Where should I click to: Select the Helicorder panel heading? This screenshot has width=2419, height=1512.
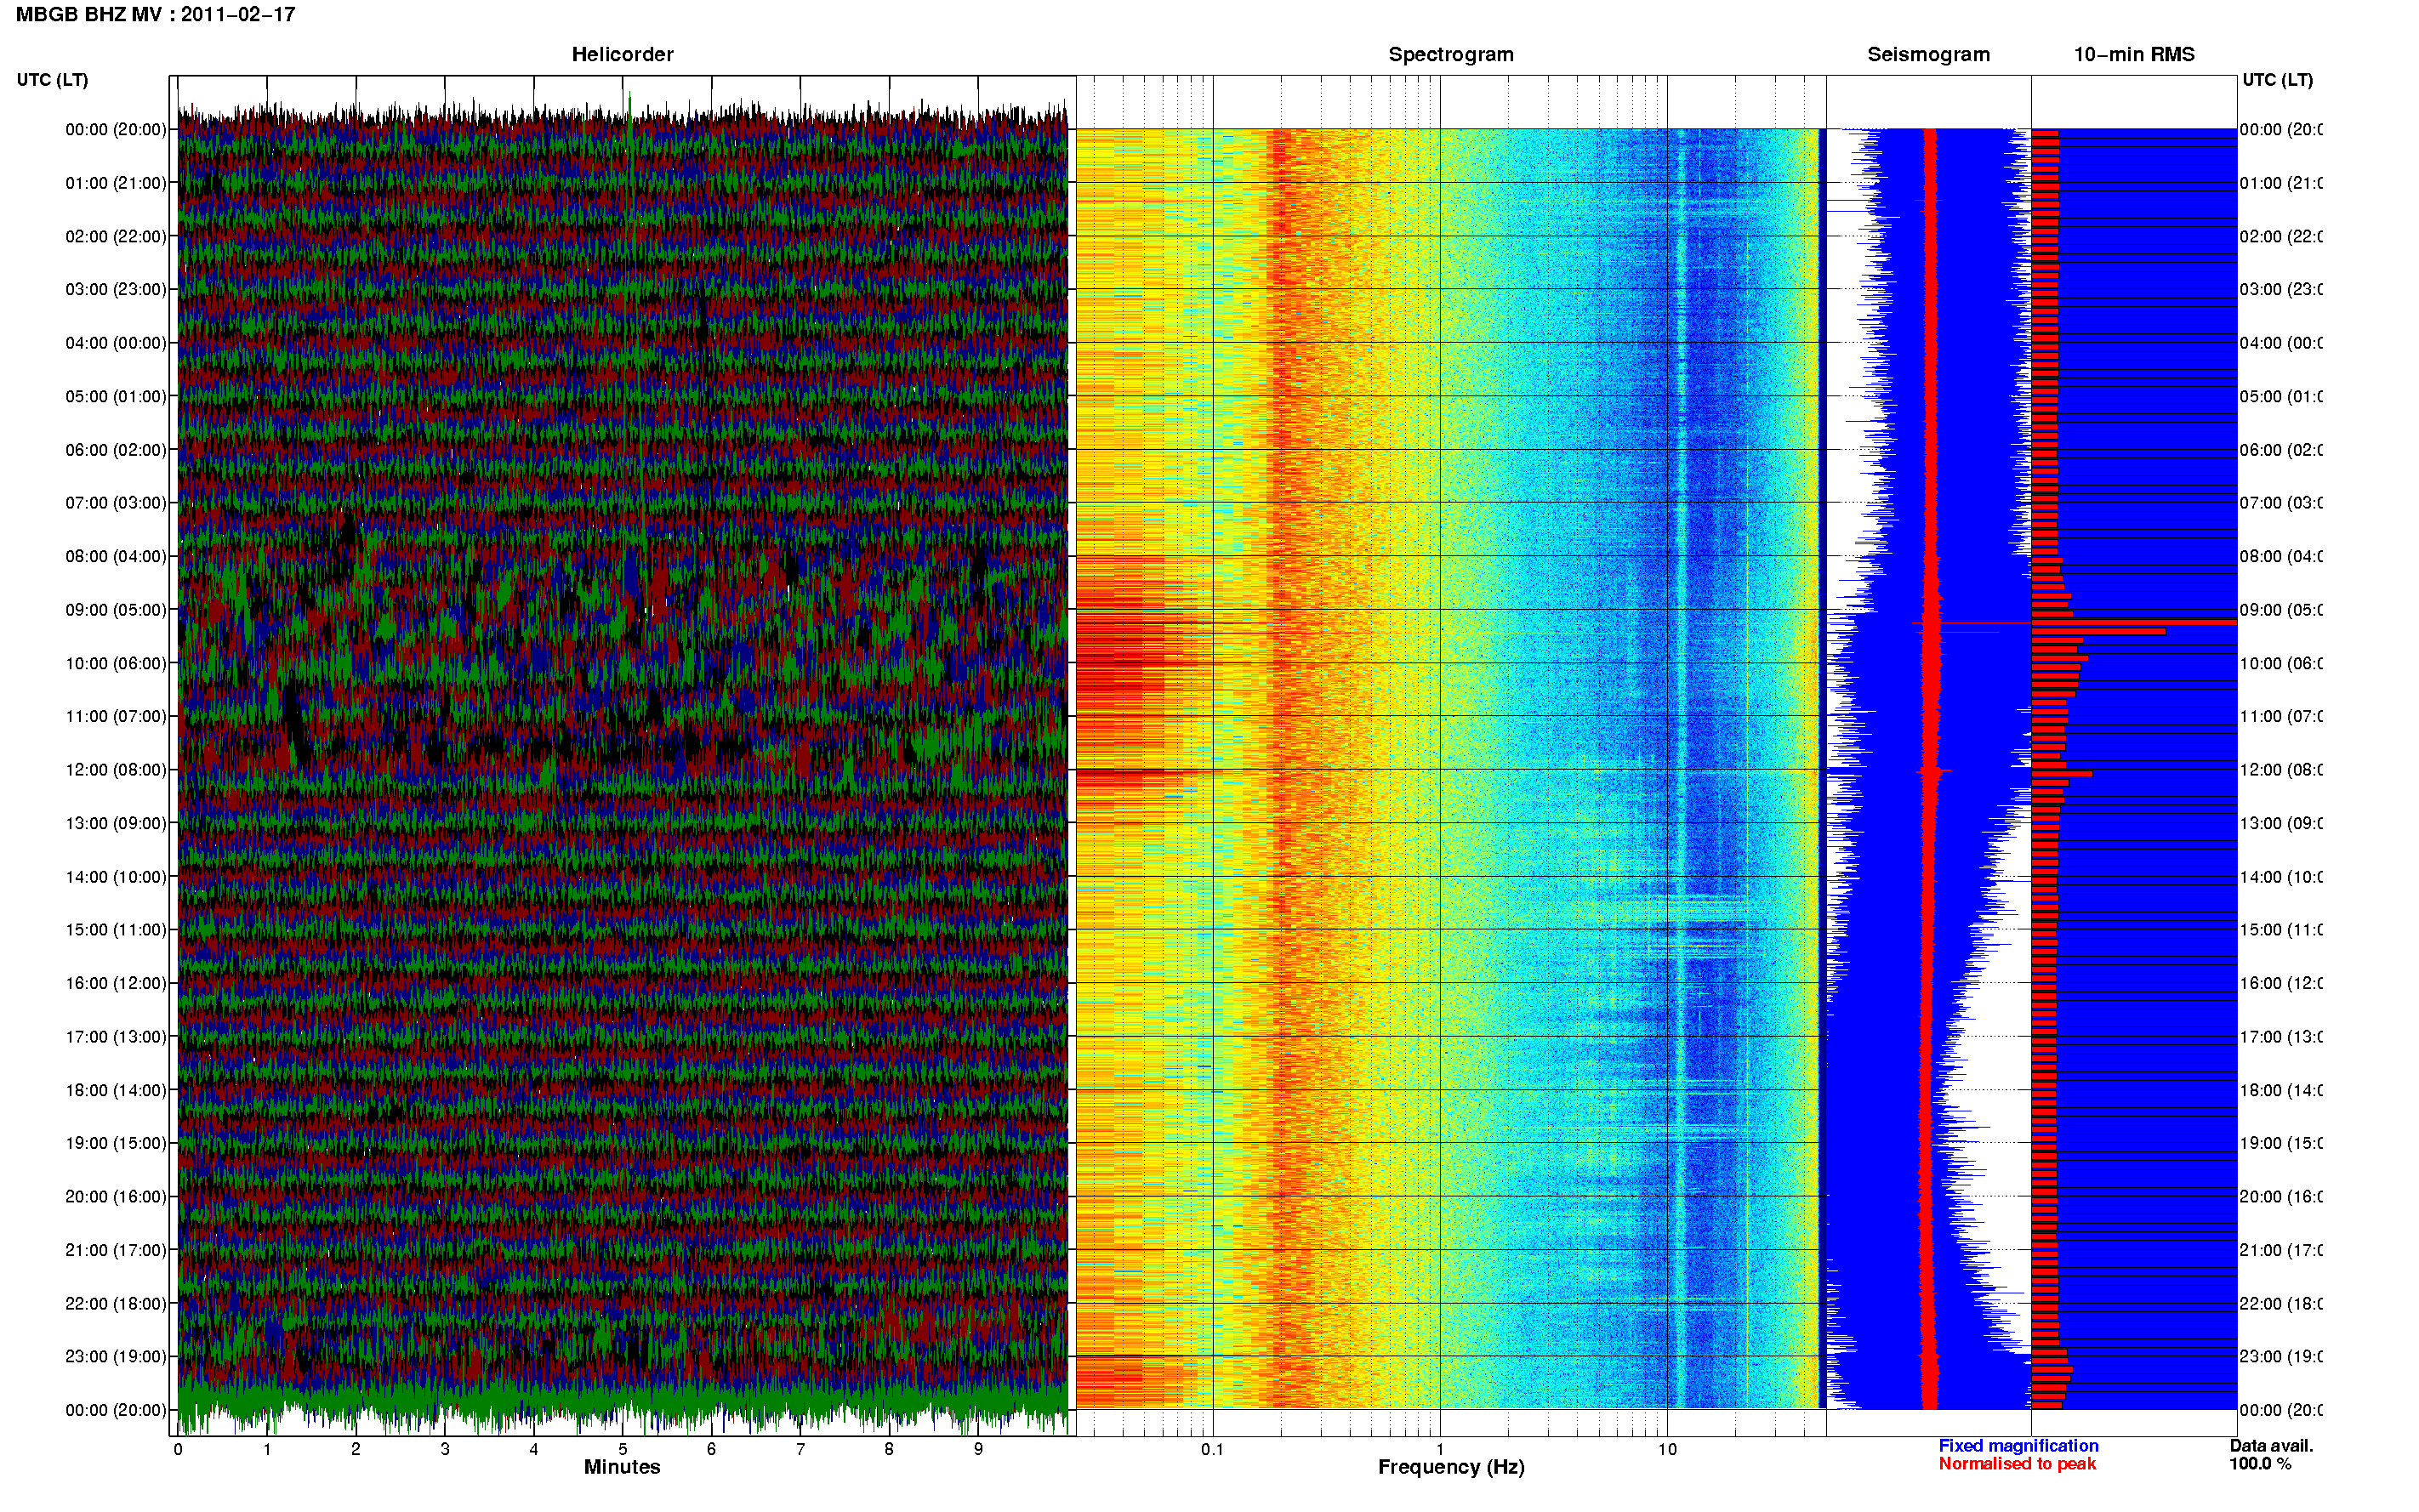pos(622,54)
